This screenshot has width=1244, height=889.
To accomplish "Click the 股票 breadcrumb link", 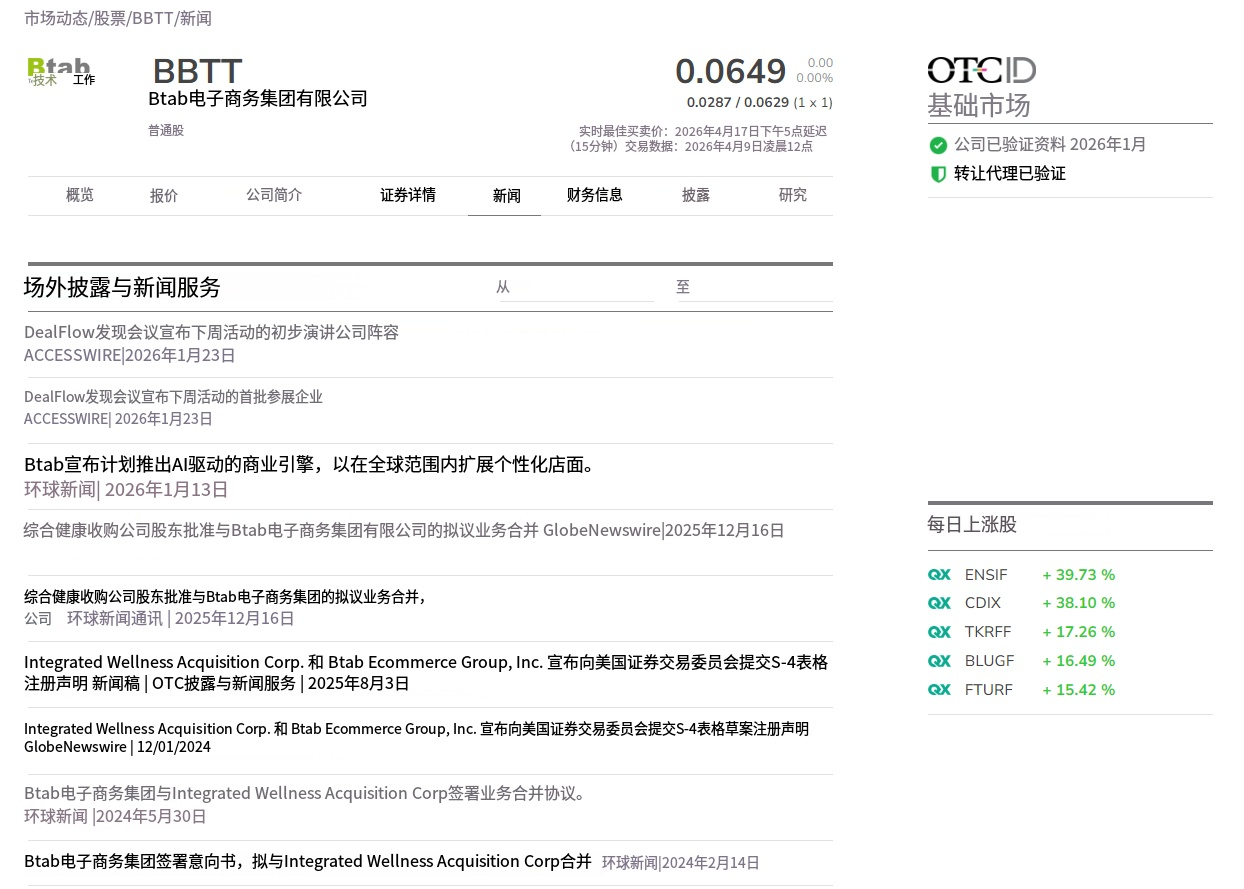I will click(x=109, y=18).
